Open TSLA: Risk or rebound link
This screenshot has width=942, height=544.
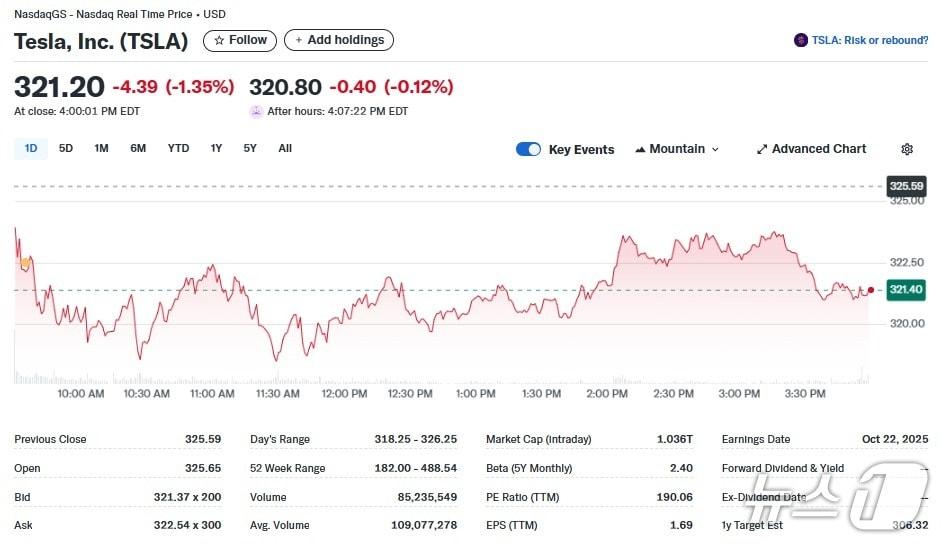pos(869,40)
